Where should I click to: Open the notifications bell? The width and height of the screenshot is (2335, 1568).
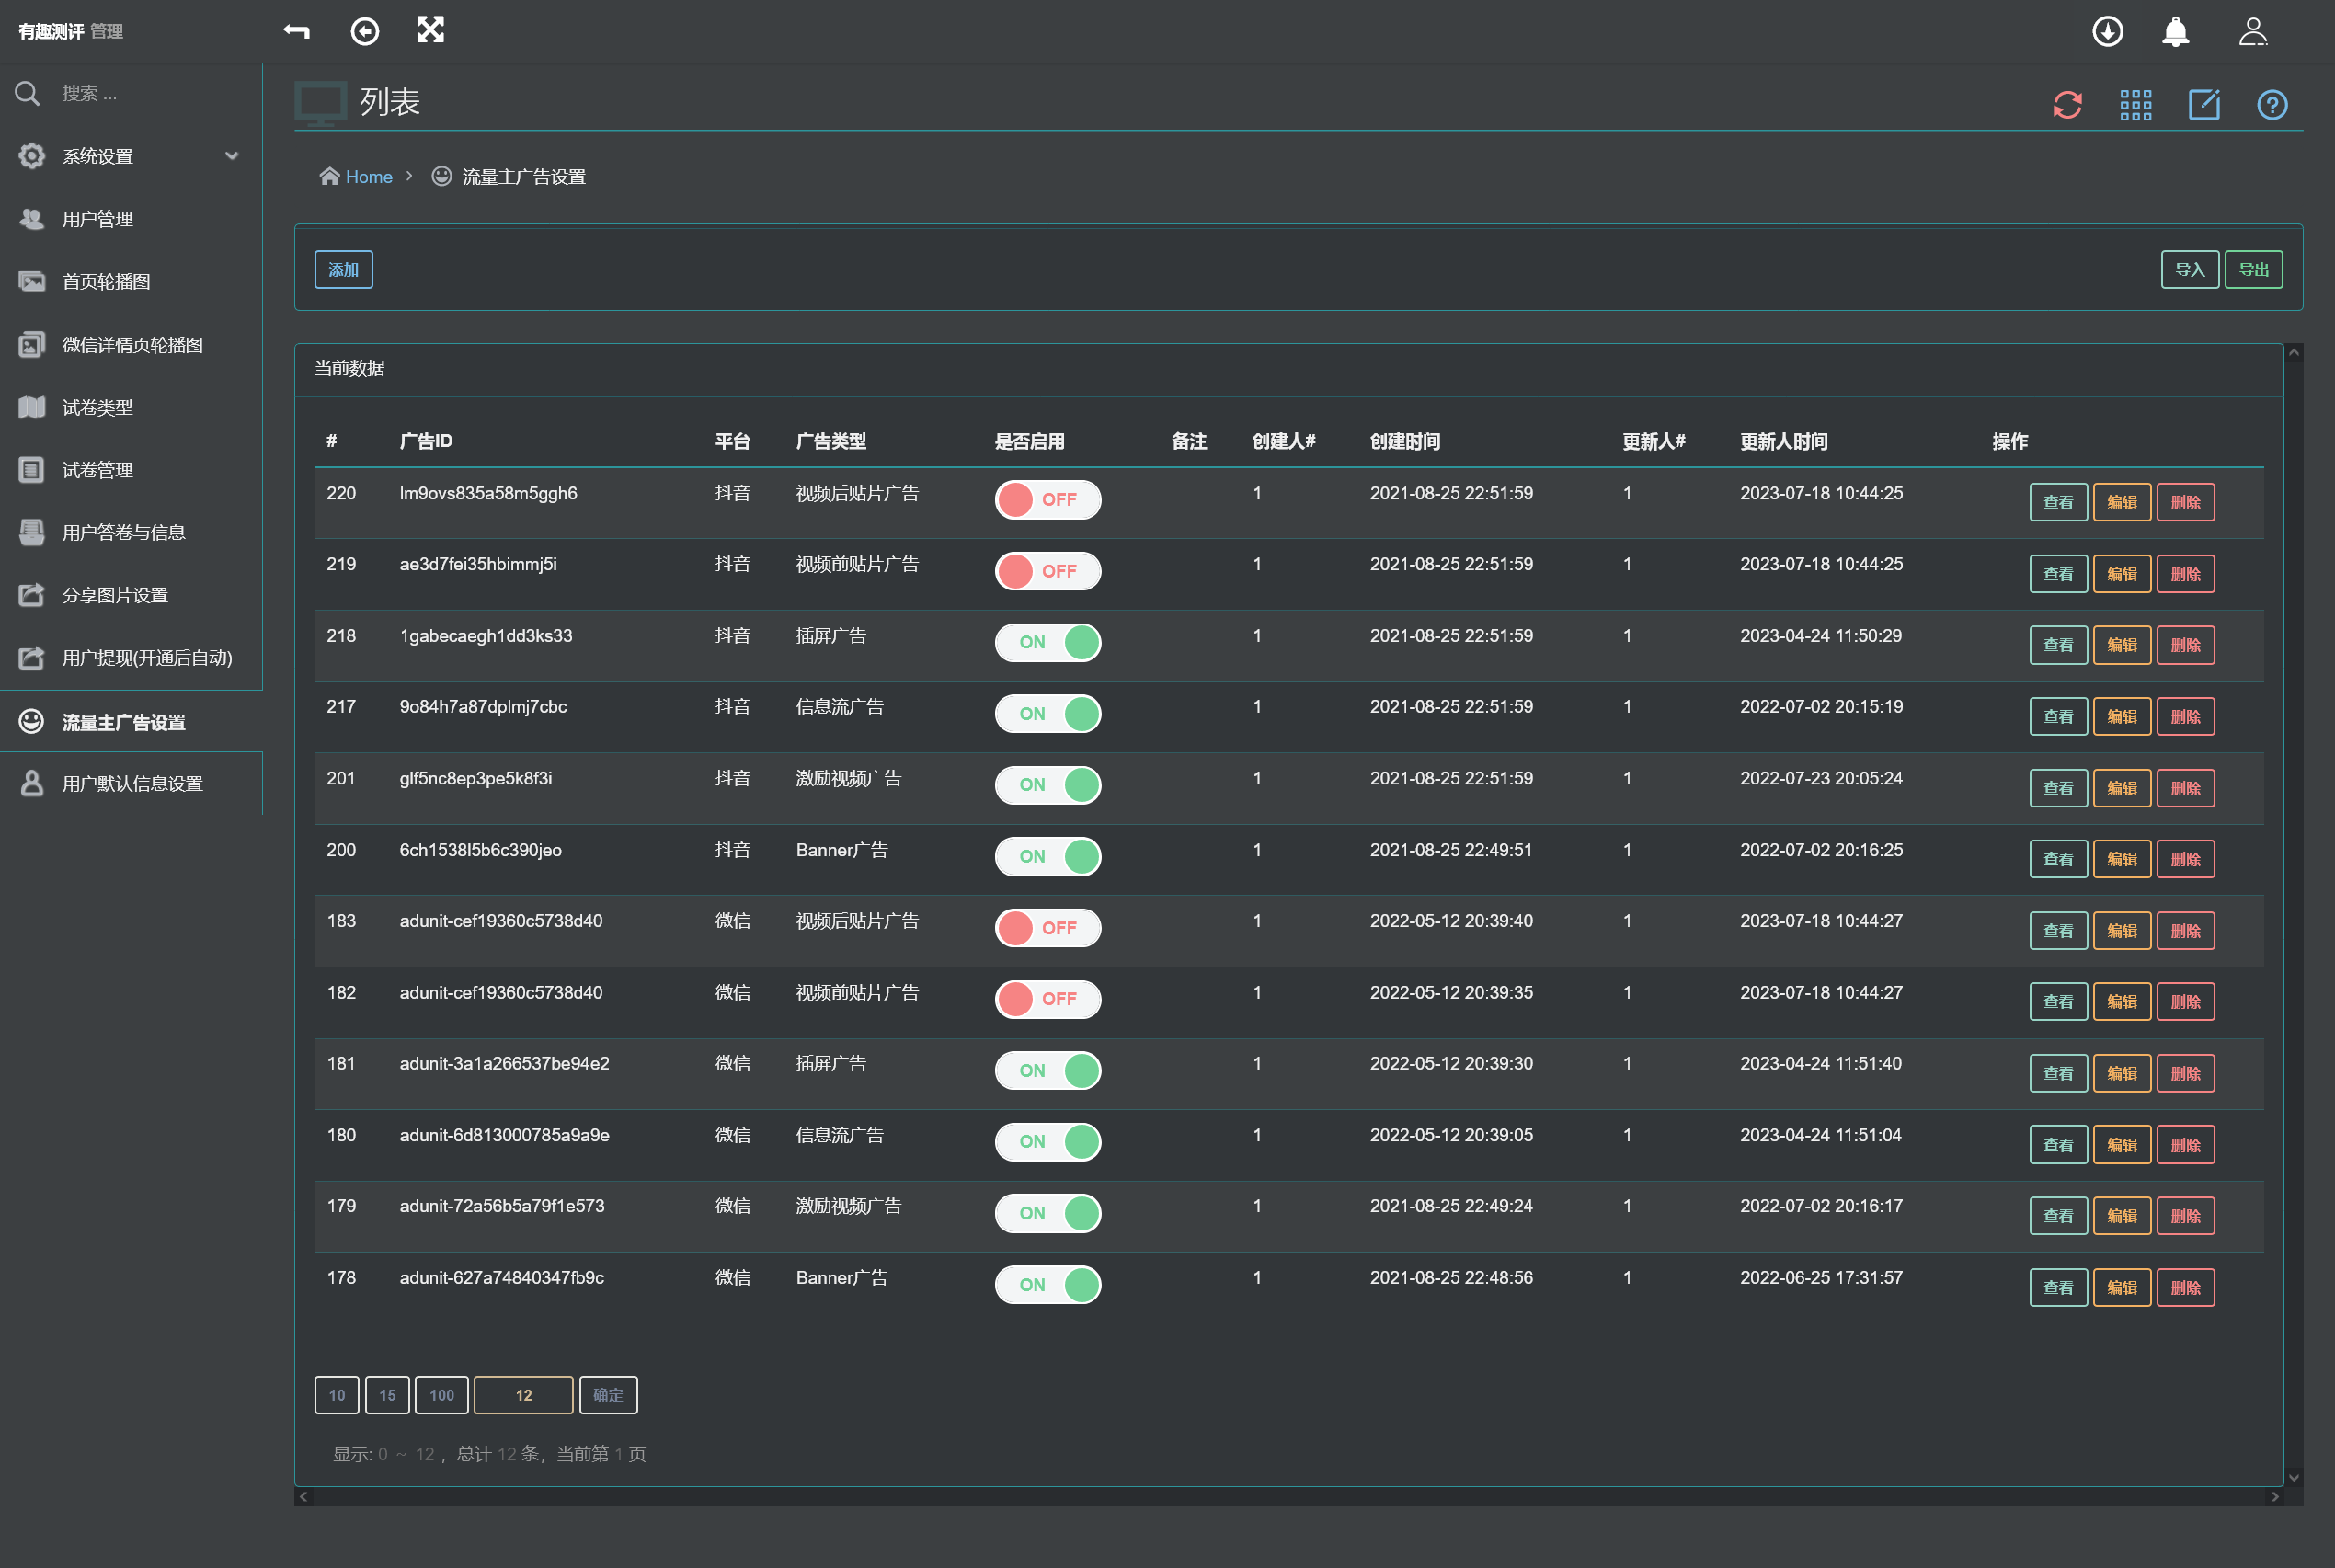tap(2175, 31)
